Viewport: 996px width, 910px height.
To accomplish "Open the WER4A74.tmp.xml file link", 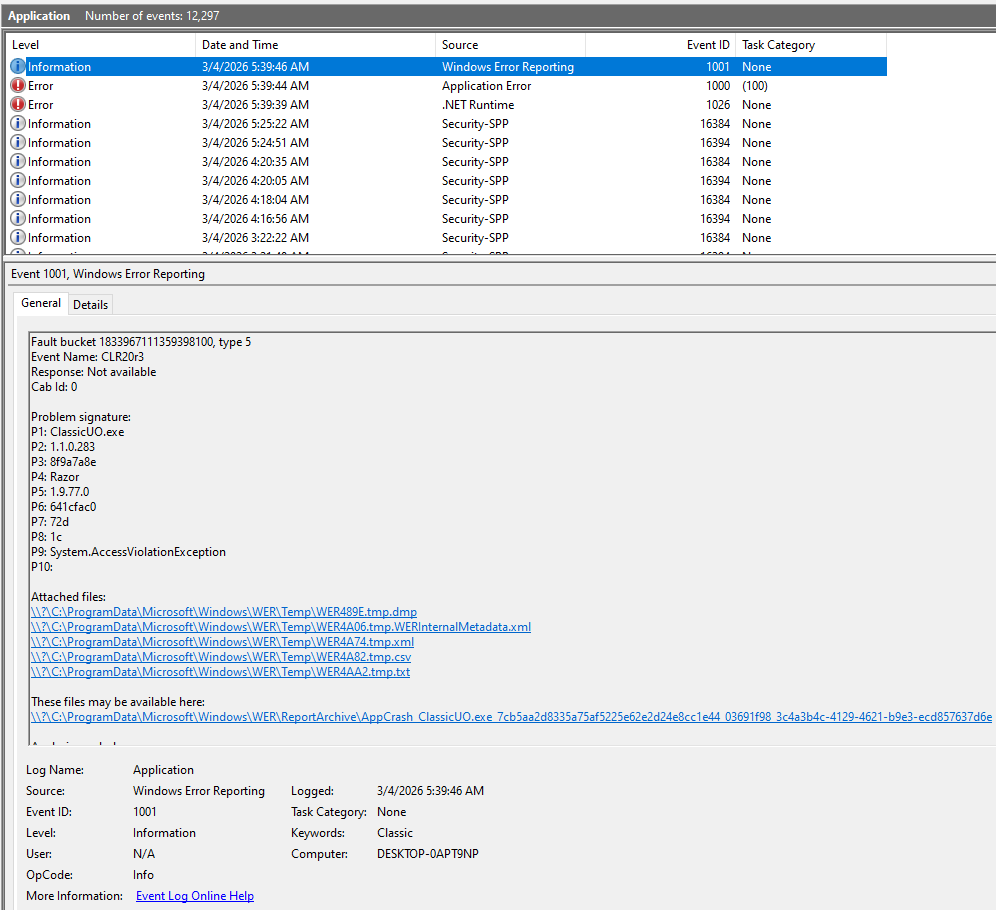I will click(222, 642).
